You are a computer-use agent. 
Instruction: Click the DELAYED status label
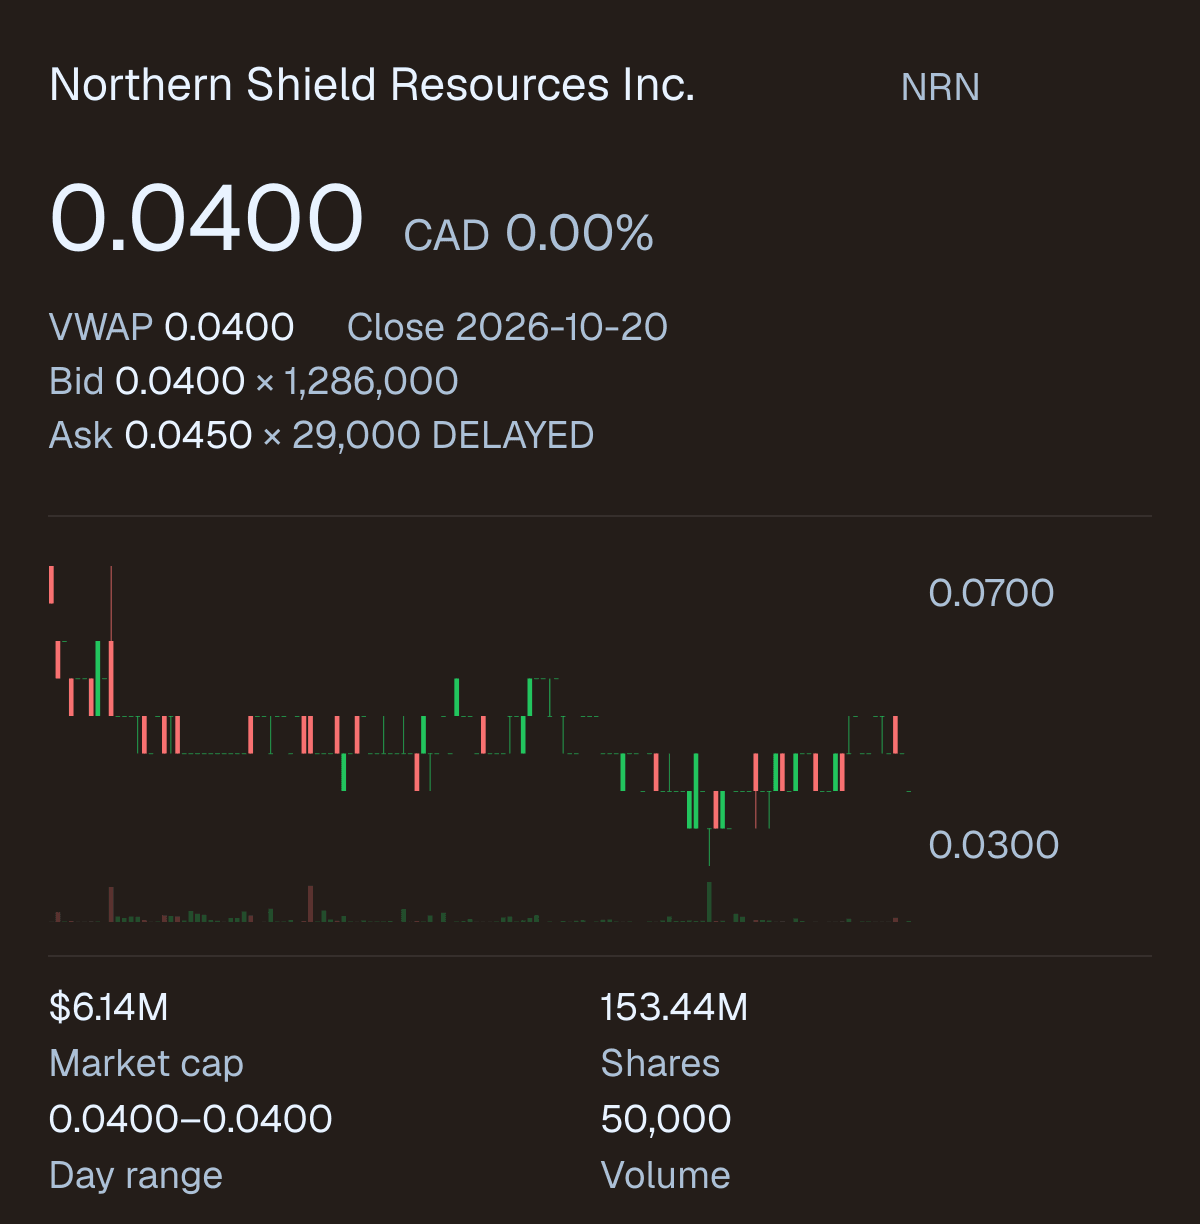tap(513, 435)
